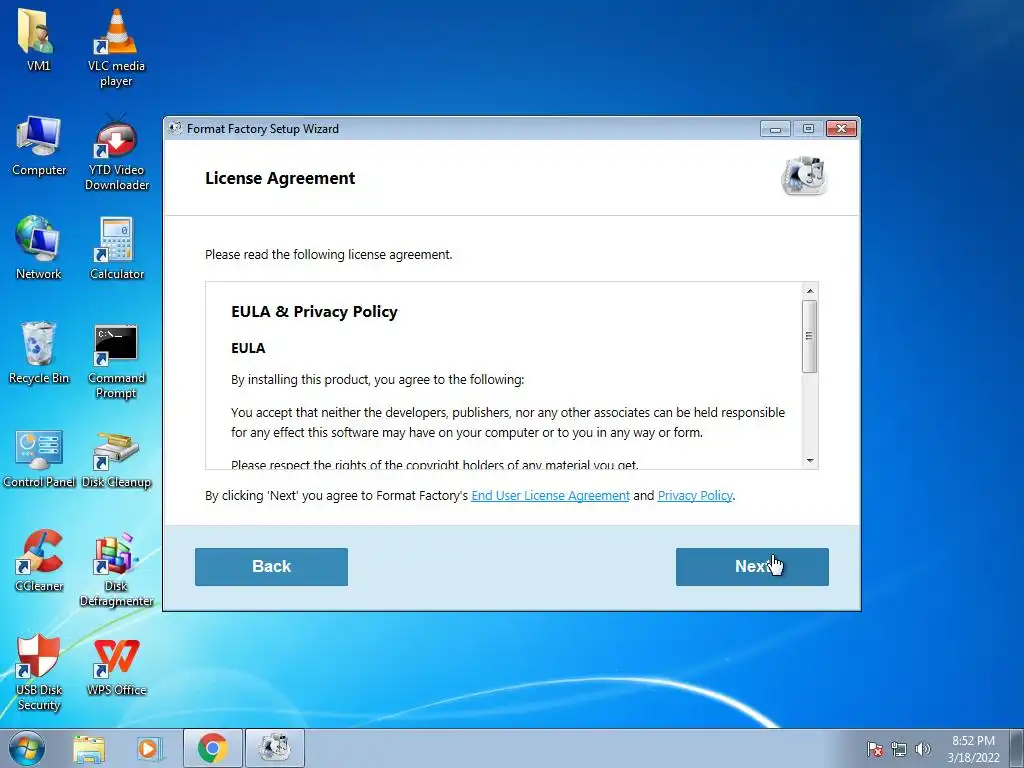Click the Format Factory logo in the wizard header
Image resolution: width=1024 pixels, height=768 pixels.
pyautogui.click(x=805, y=176)
